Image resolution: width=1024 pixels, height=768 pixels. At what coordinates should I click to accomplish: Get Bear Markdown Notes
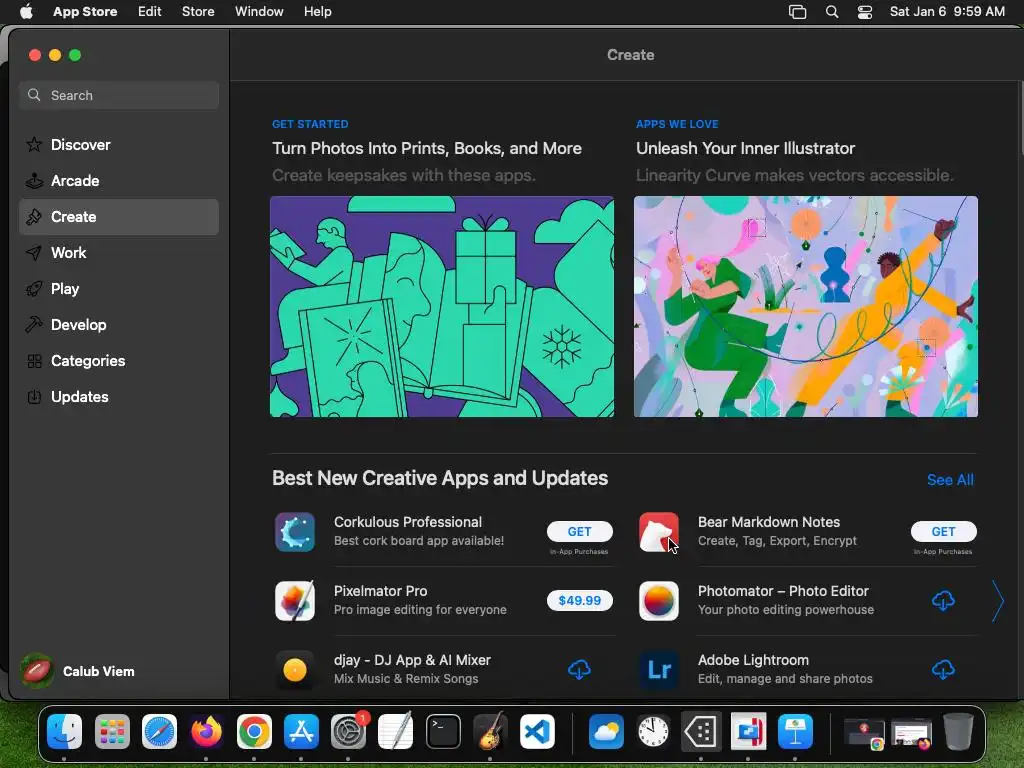(x=943, y=532)
